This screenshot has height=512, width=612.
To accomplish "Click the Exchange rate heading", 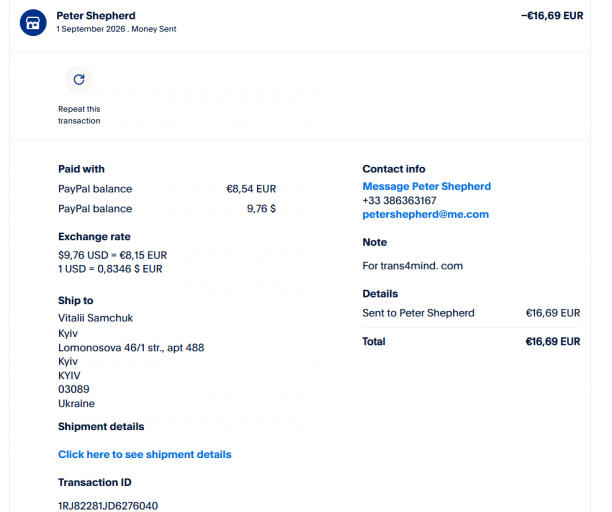I will click(x=94, y=236).
